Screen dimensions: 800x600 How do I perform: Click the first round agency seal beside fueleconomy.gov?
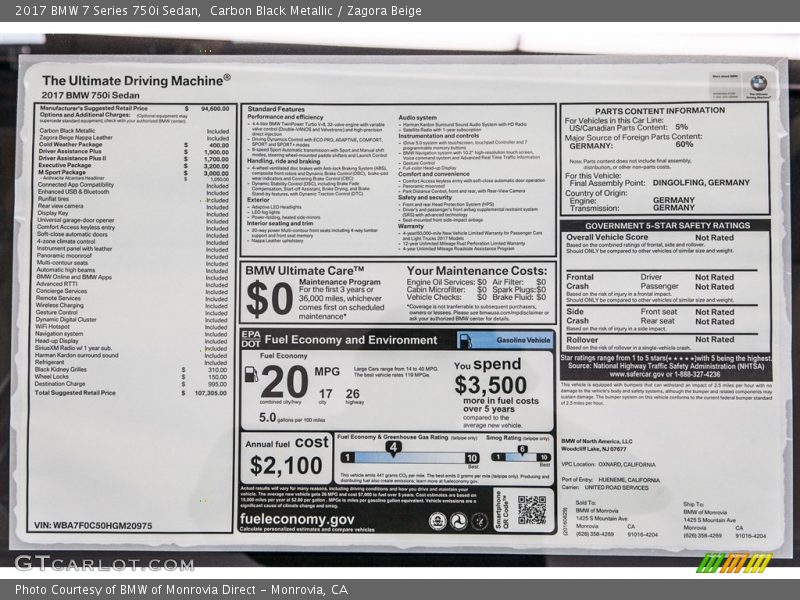click(437, 520)
